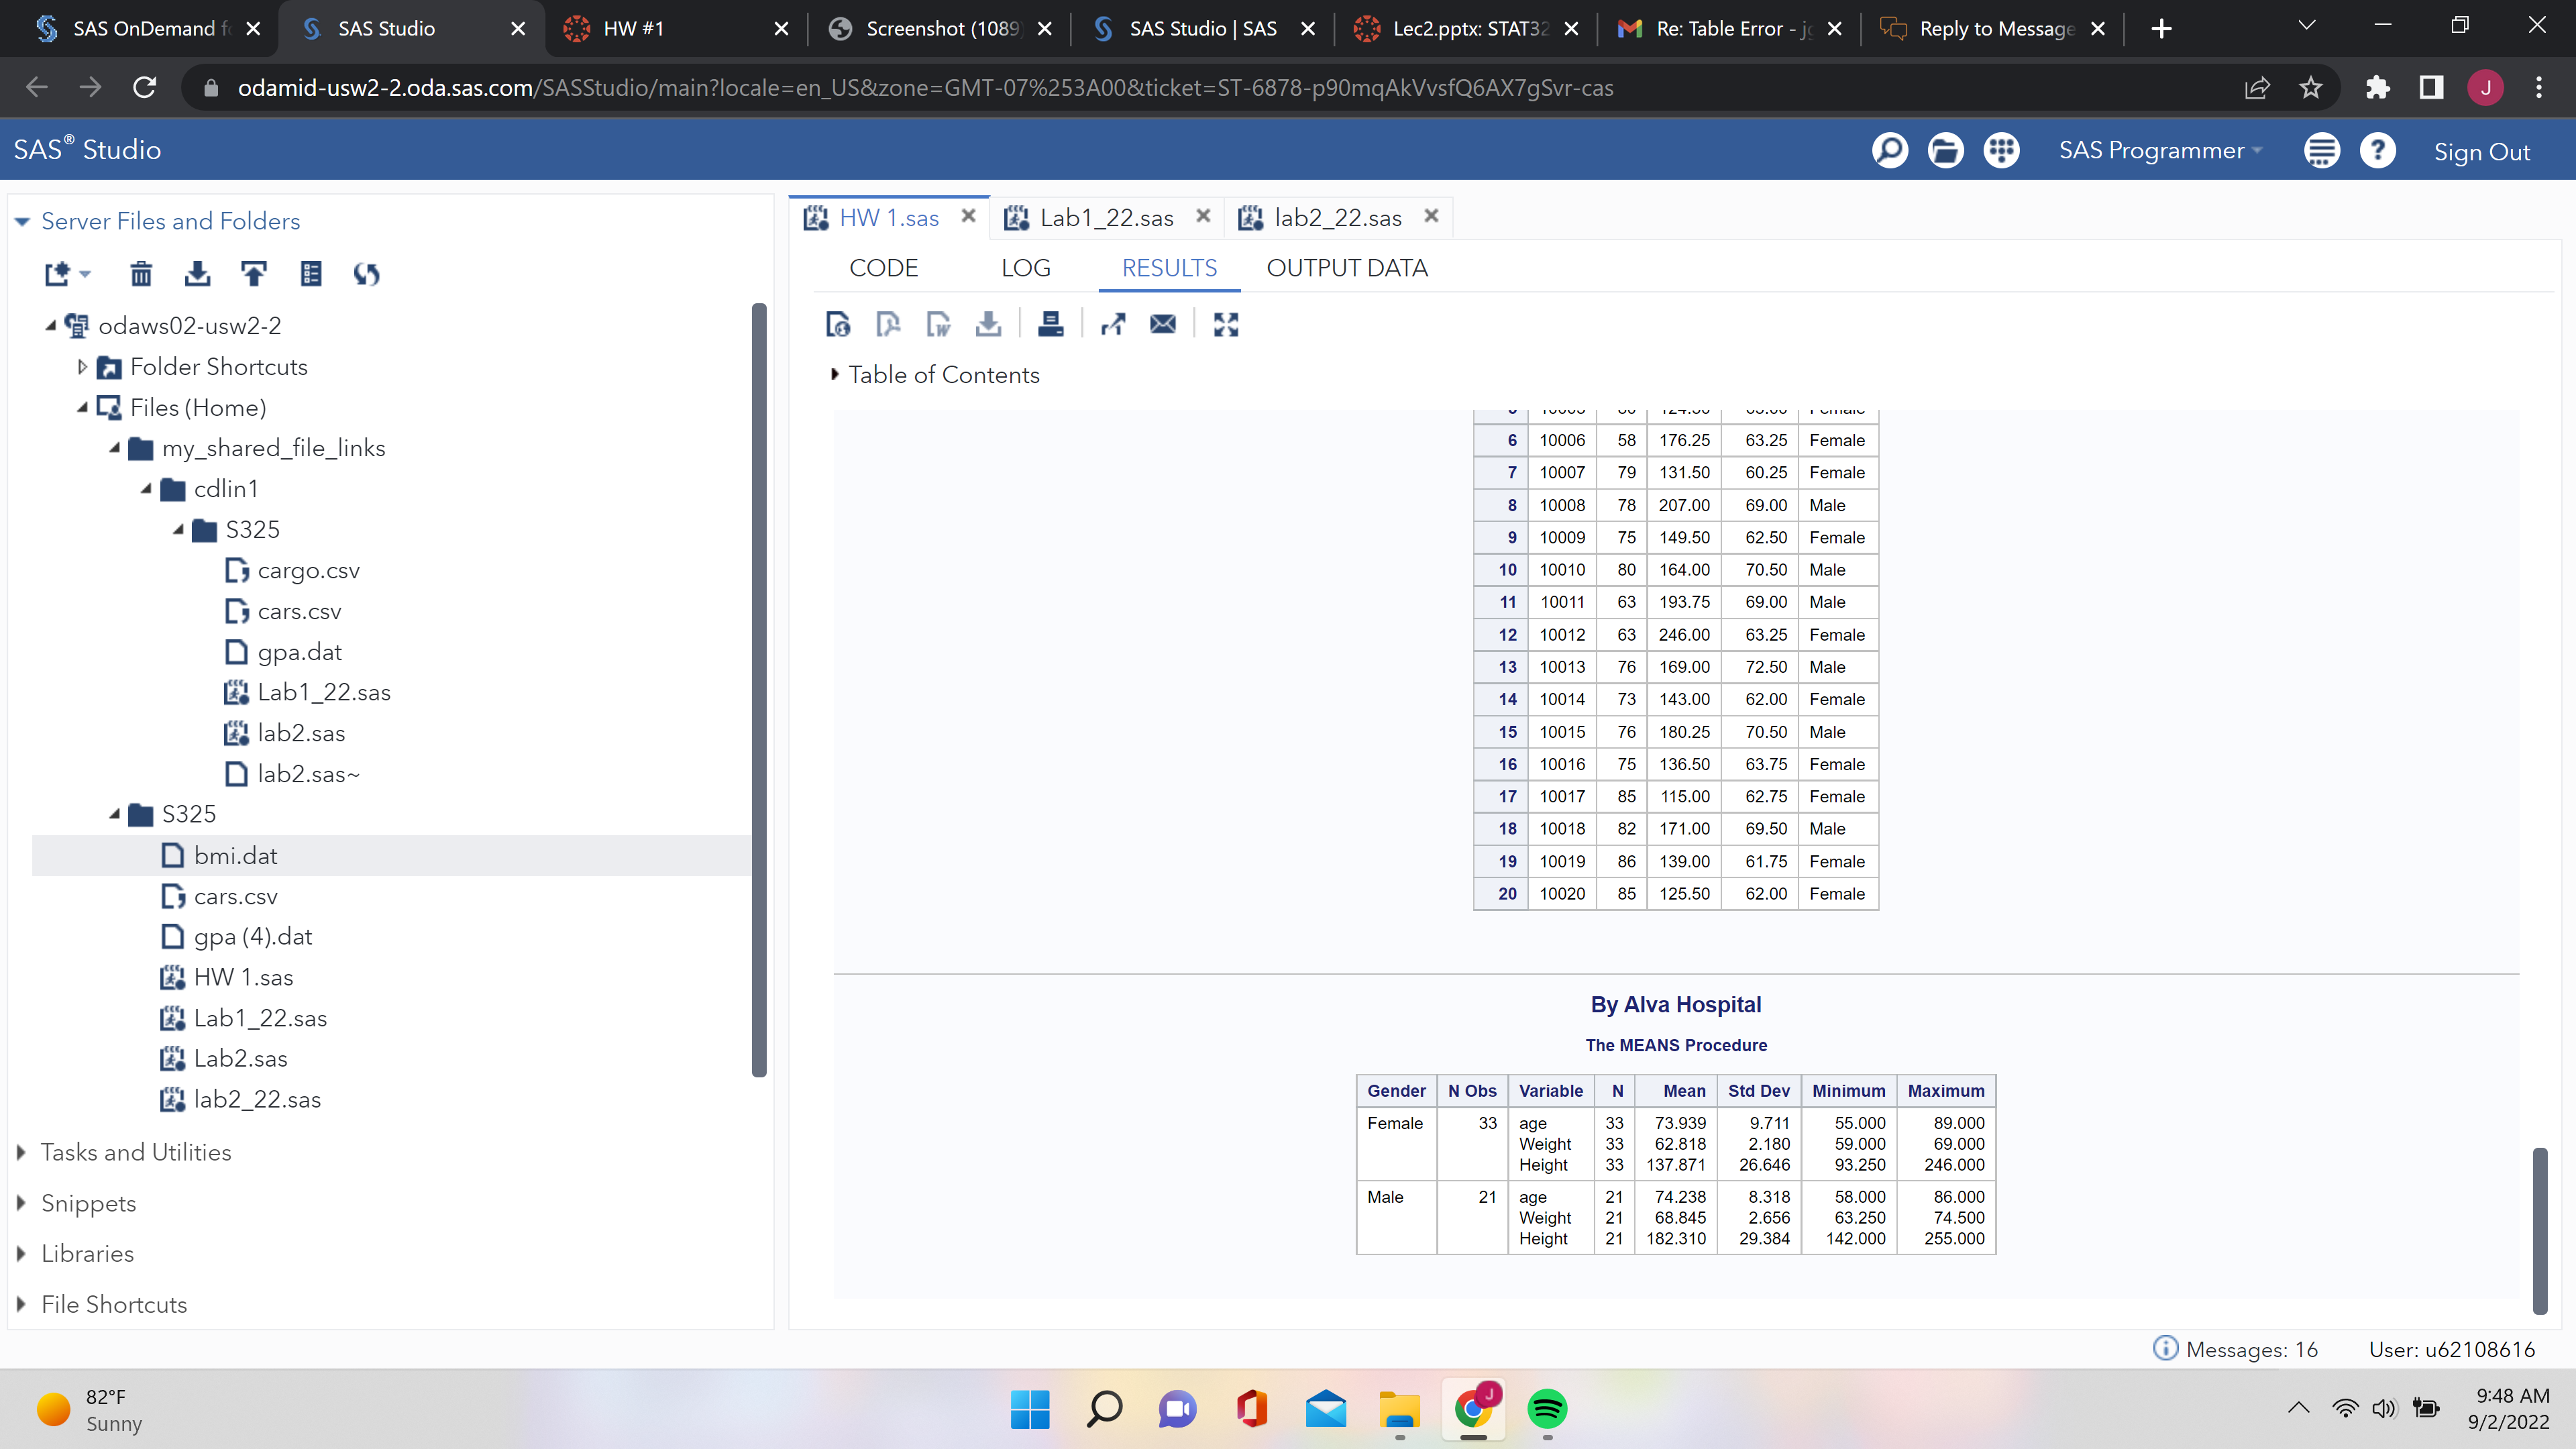This screenshot has width=2576, height=1449.
Task: Click the results pane vertical scrollbar
Action: coord(2539,1230)
